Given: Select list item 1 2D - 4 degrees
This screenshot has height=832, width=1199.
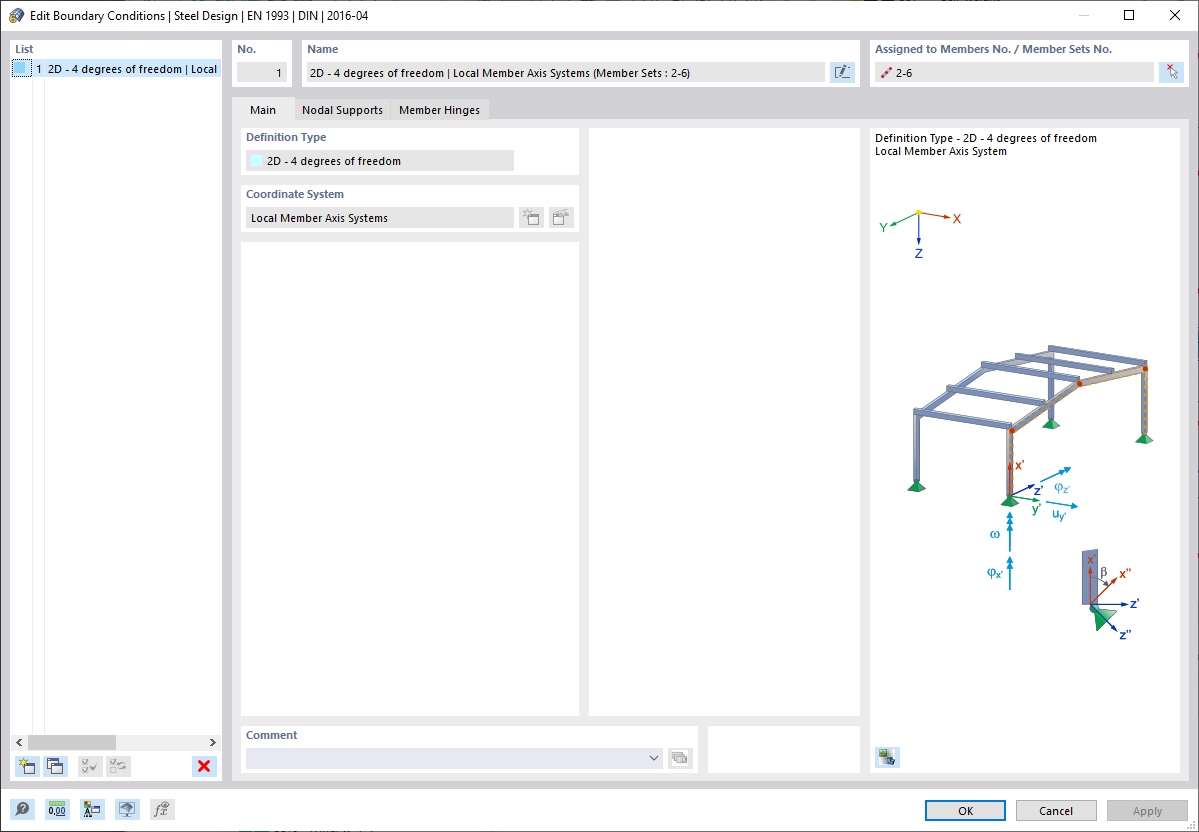Looking at the screenshot, I should tap(116, 69).
